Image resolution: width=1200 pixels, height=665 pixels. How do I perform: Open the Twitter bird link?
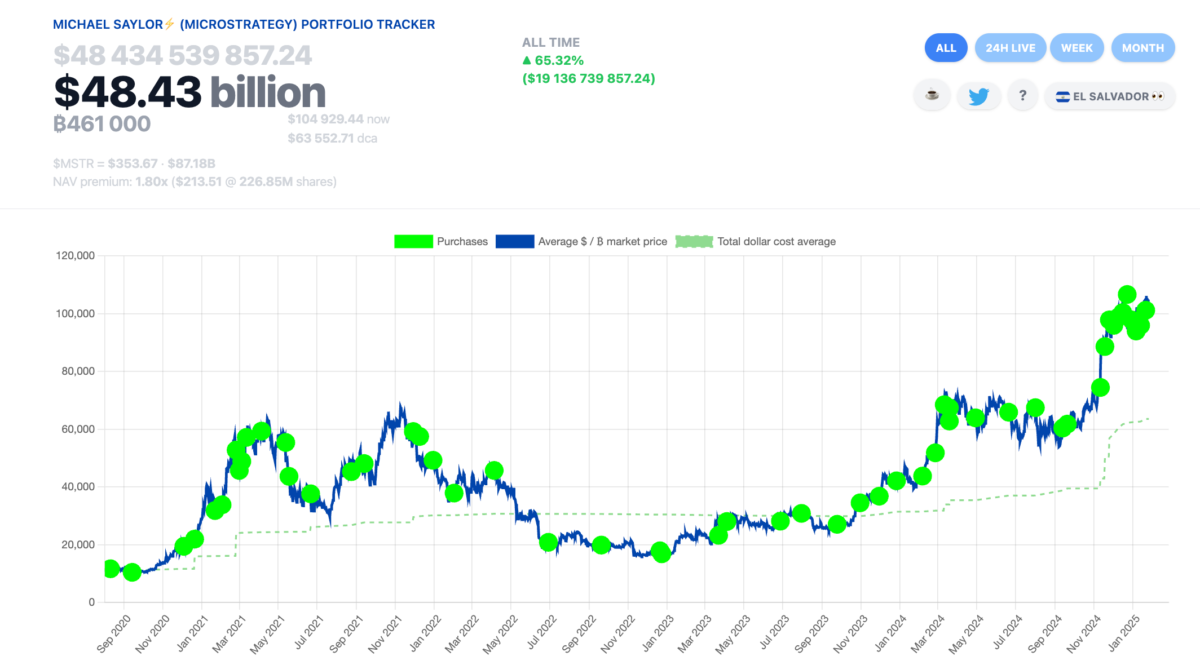tap(978, 96)
